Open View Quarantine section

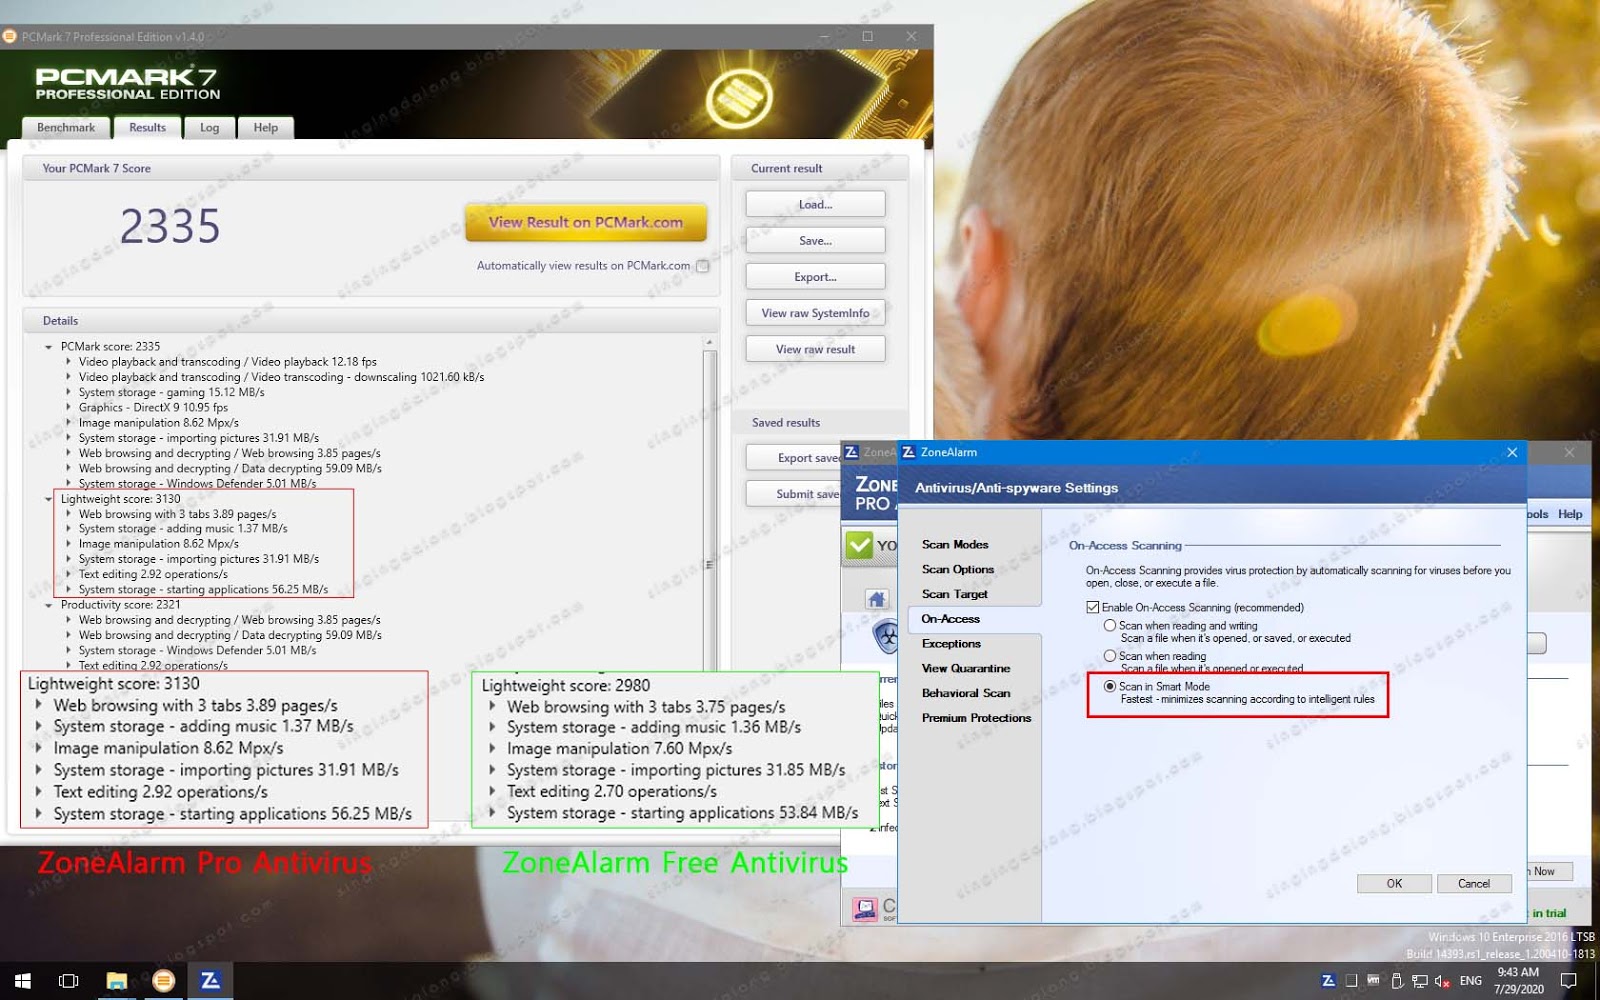tap(966, 669)
